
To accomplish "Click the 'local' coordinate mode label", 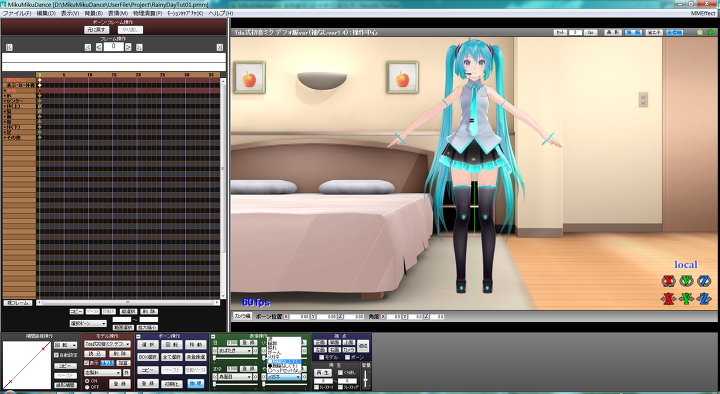I will pyautogui.click(x=686, y=265).
